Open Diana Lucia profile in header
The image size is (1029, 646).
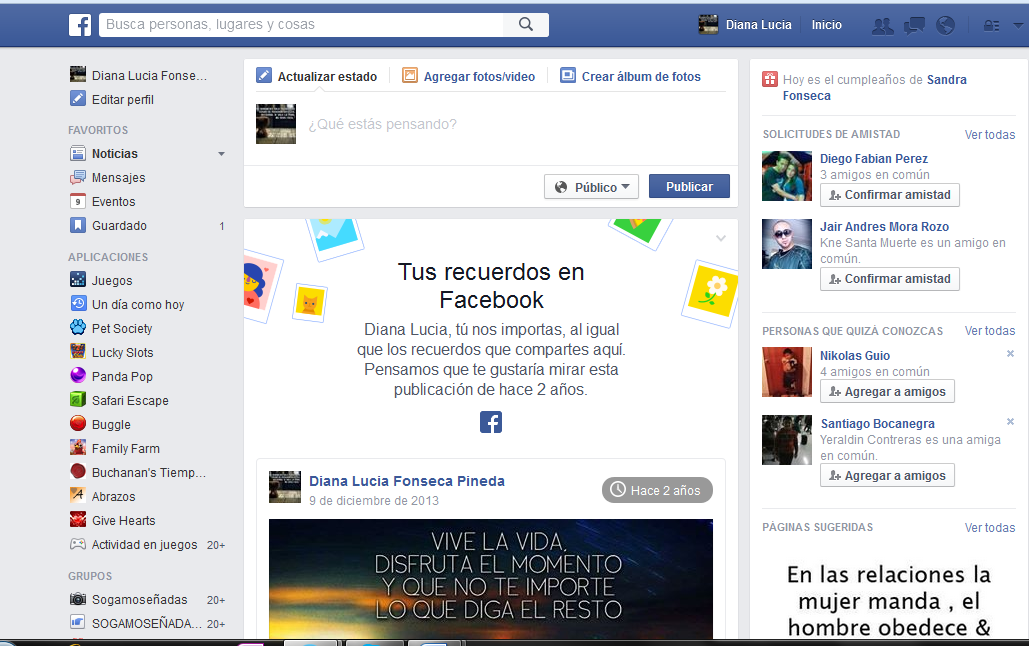[x=745, y=25]
